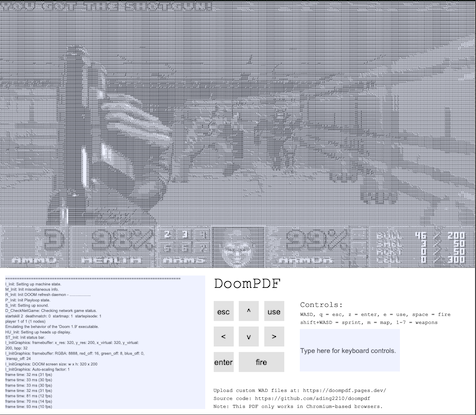476x415 pixels.
Task: Click the ammo count display
Action: pos(54,239)
